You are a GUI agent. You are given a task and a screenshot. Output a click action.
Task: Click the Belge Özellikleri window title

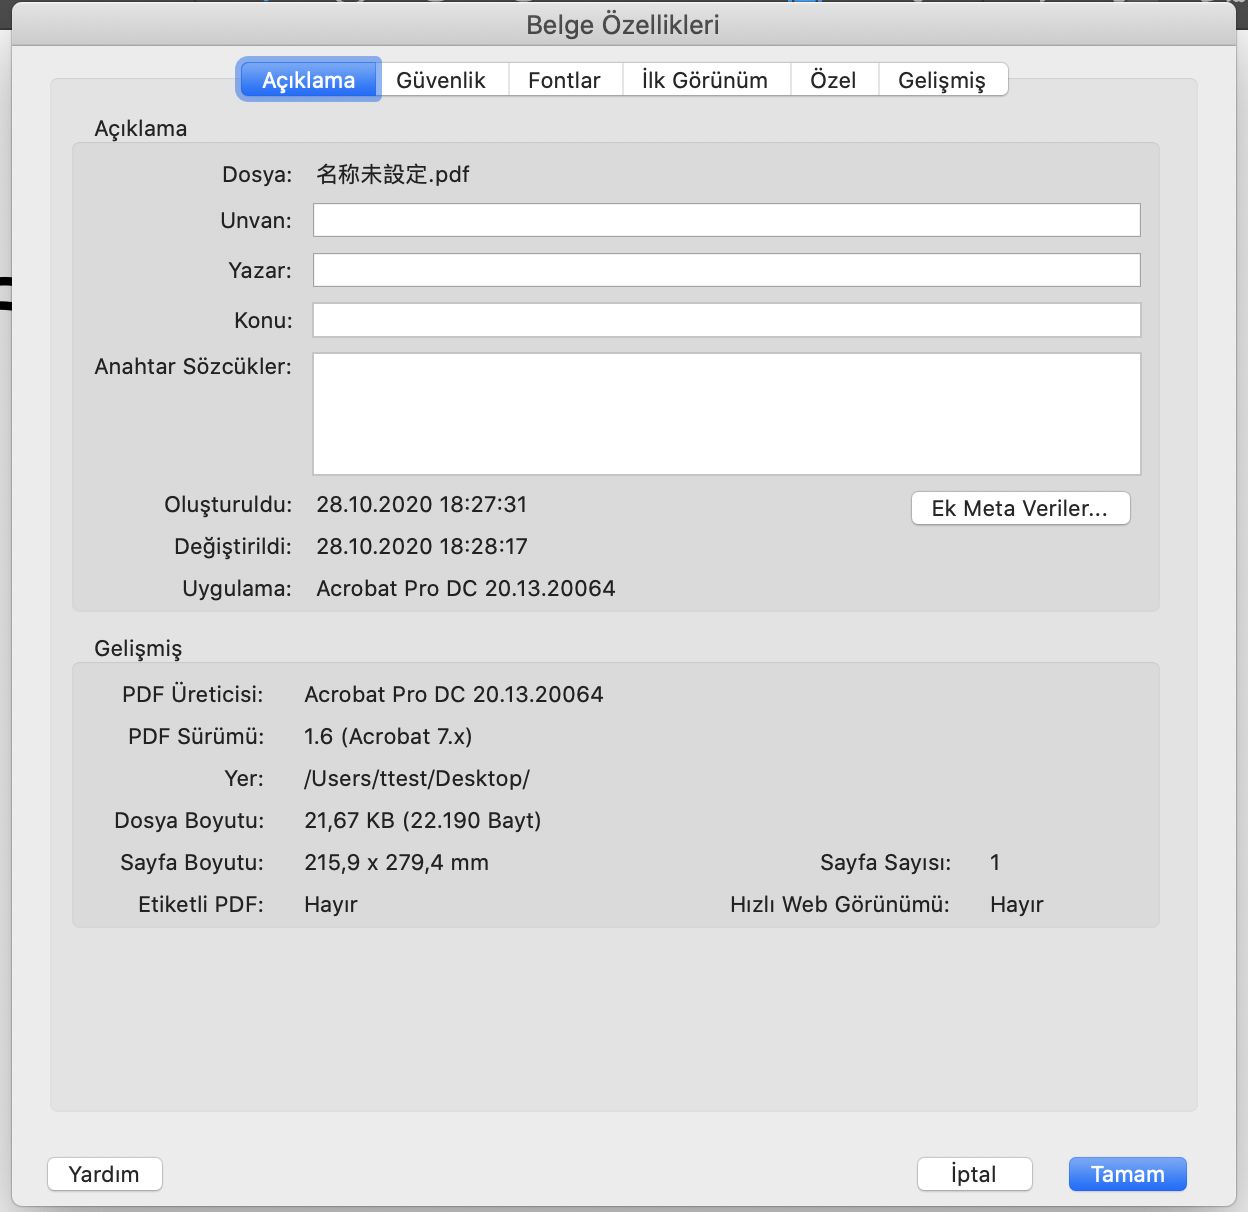point(623,25)
